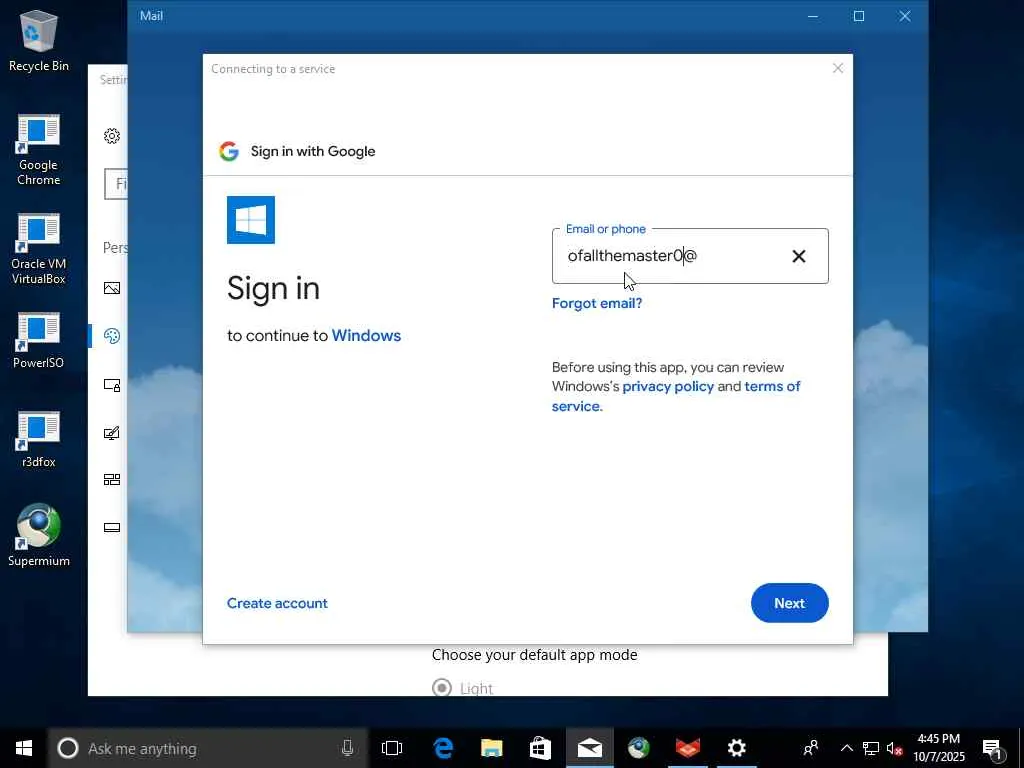Click the muted volume icon in tray

click(x=894, y=748)
